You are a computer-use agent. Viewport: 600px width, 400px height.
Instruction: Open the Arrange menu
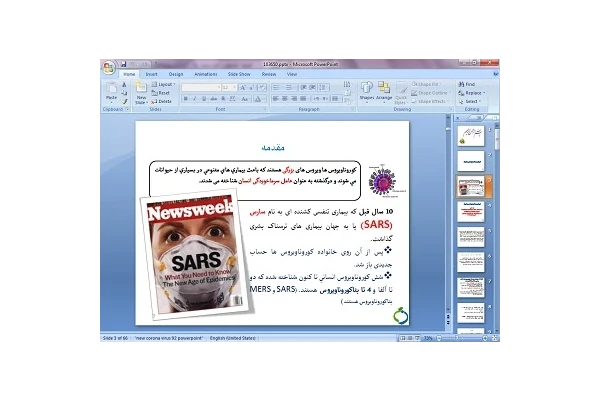point(384,92)
